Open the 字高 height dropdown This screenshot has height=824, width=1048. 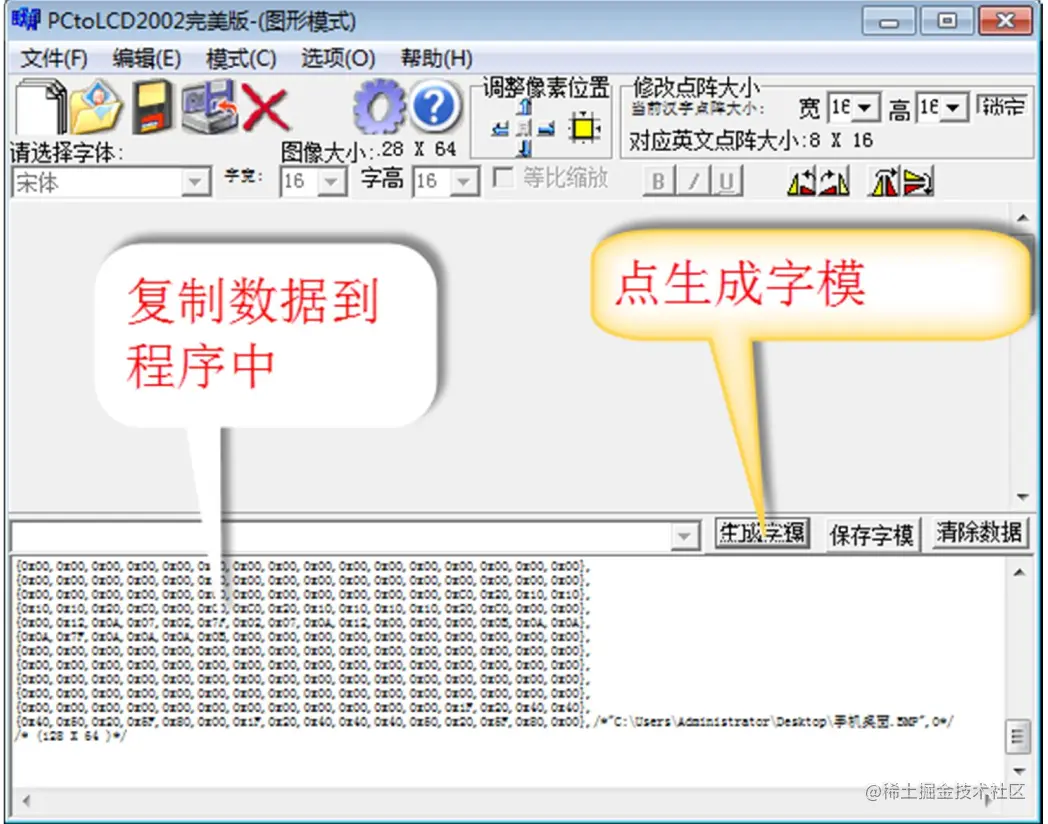[465, 182]
